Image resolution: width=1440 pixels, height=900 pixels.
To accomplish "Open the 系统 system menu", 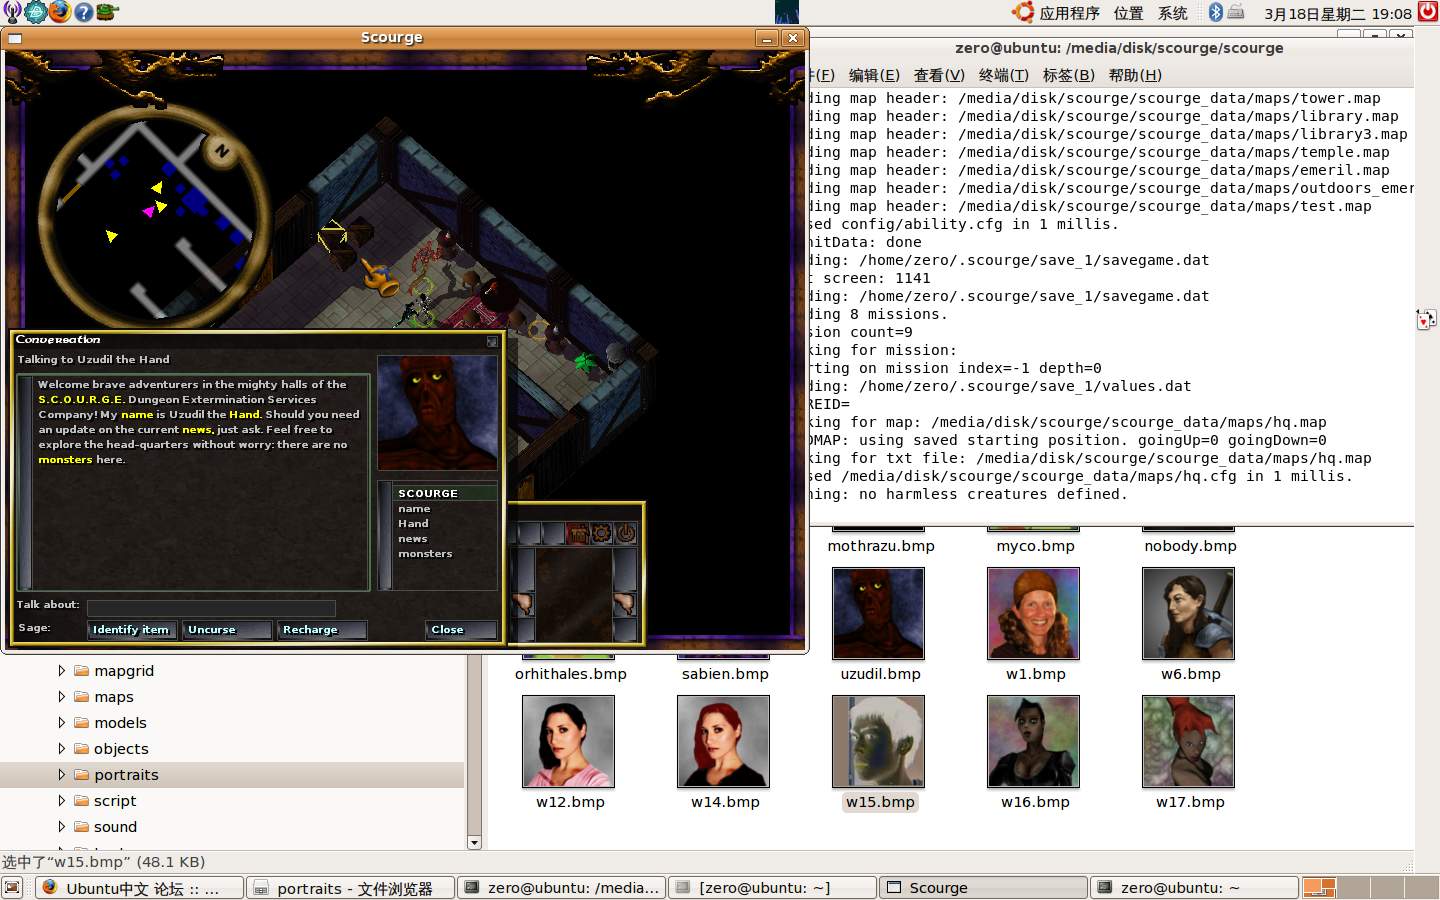I will point(1173,13).
